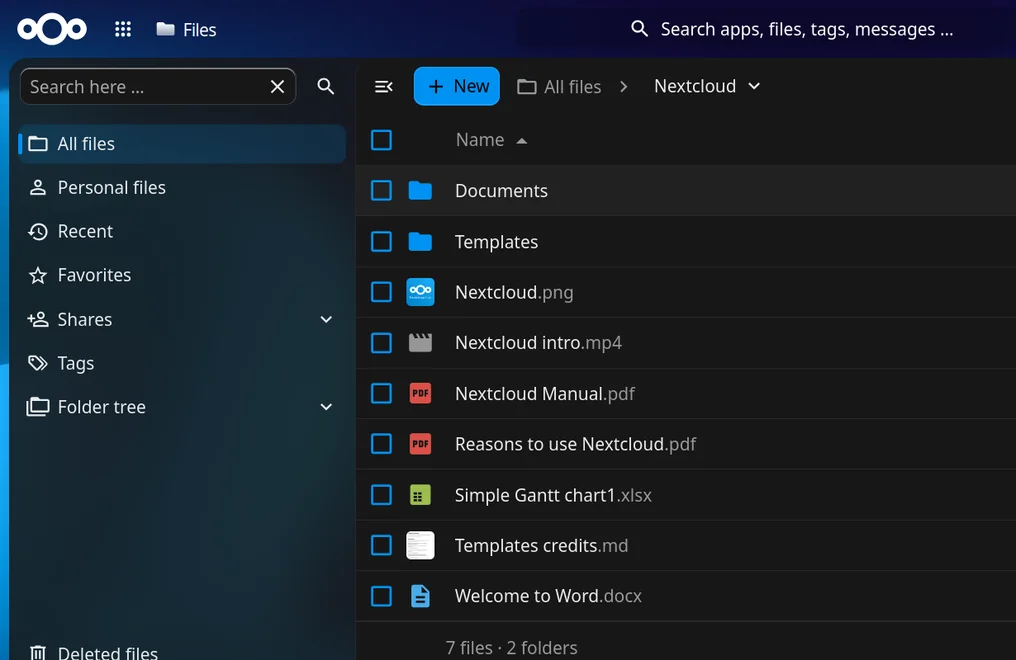Check the Nextcloud.png checkbox
Viewport: 1016px width, 660px height.
[382, 292]
